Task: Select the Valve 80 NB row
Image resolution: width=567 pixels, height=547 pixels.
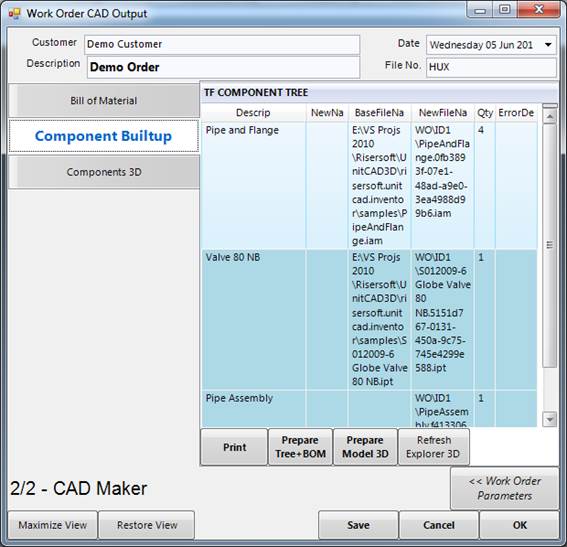Action: pyautogui.click(x=370, y=320)
